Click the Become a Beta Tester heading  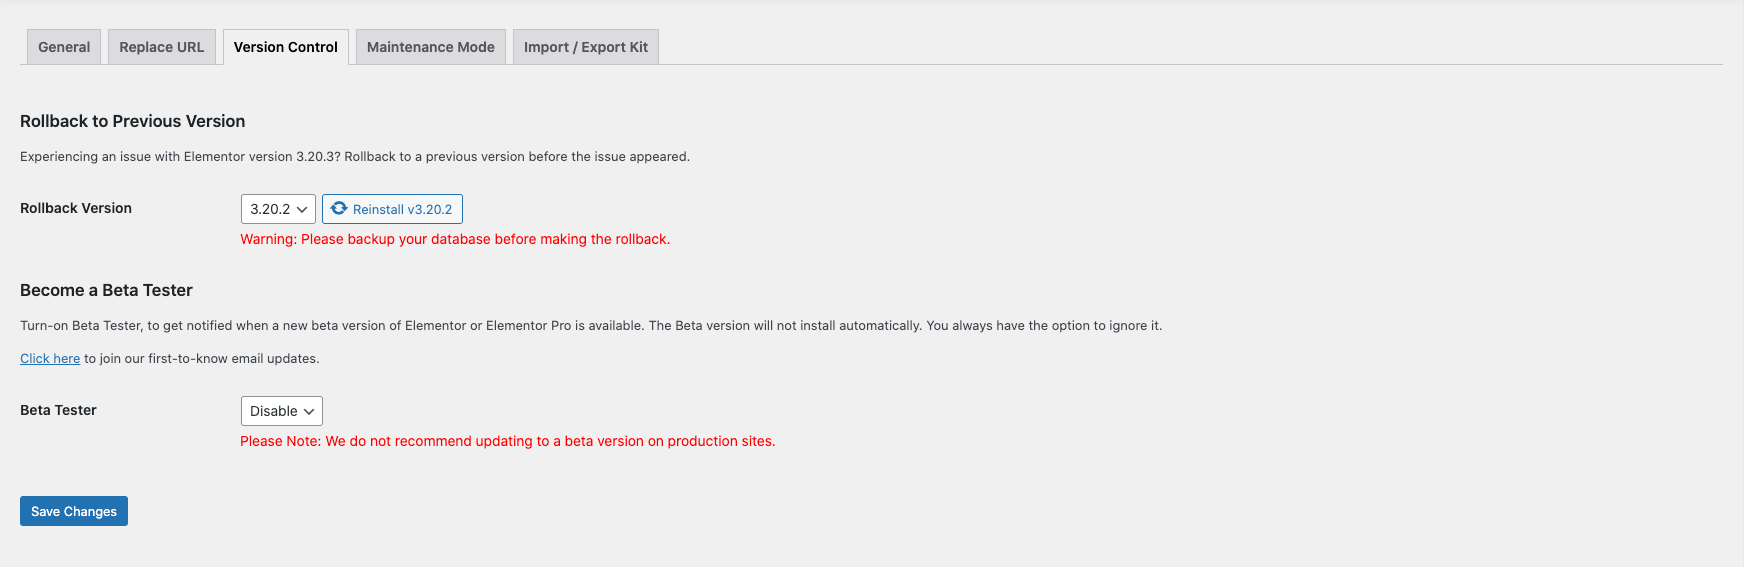click(x=106, y=290)
